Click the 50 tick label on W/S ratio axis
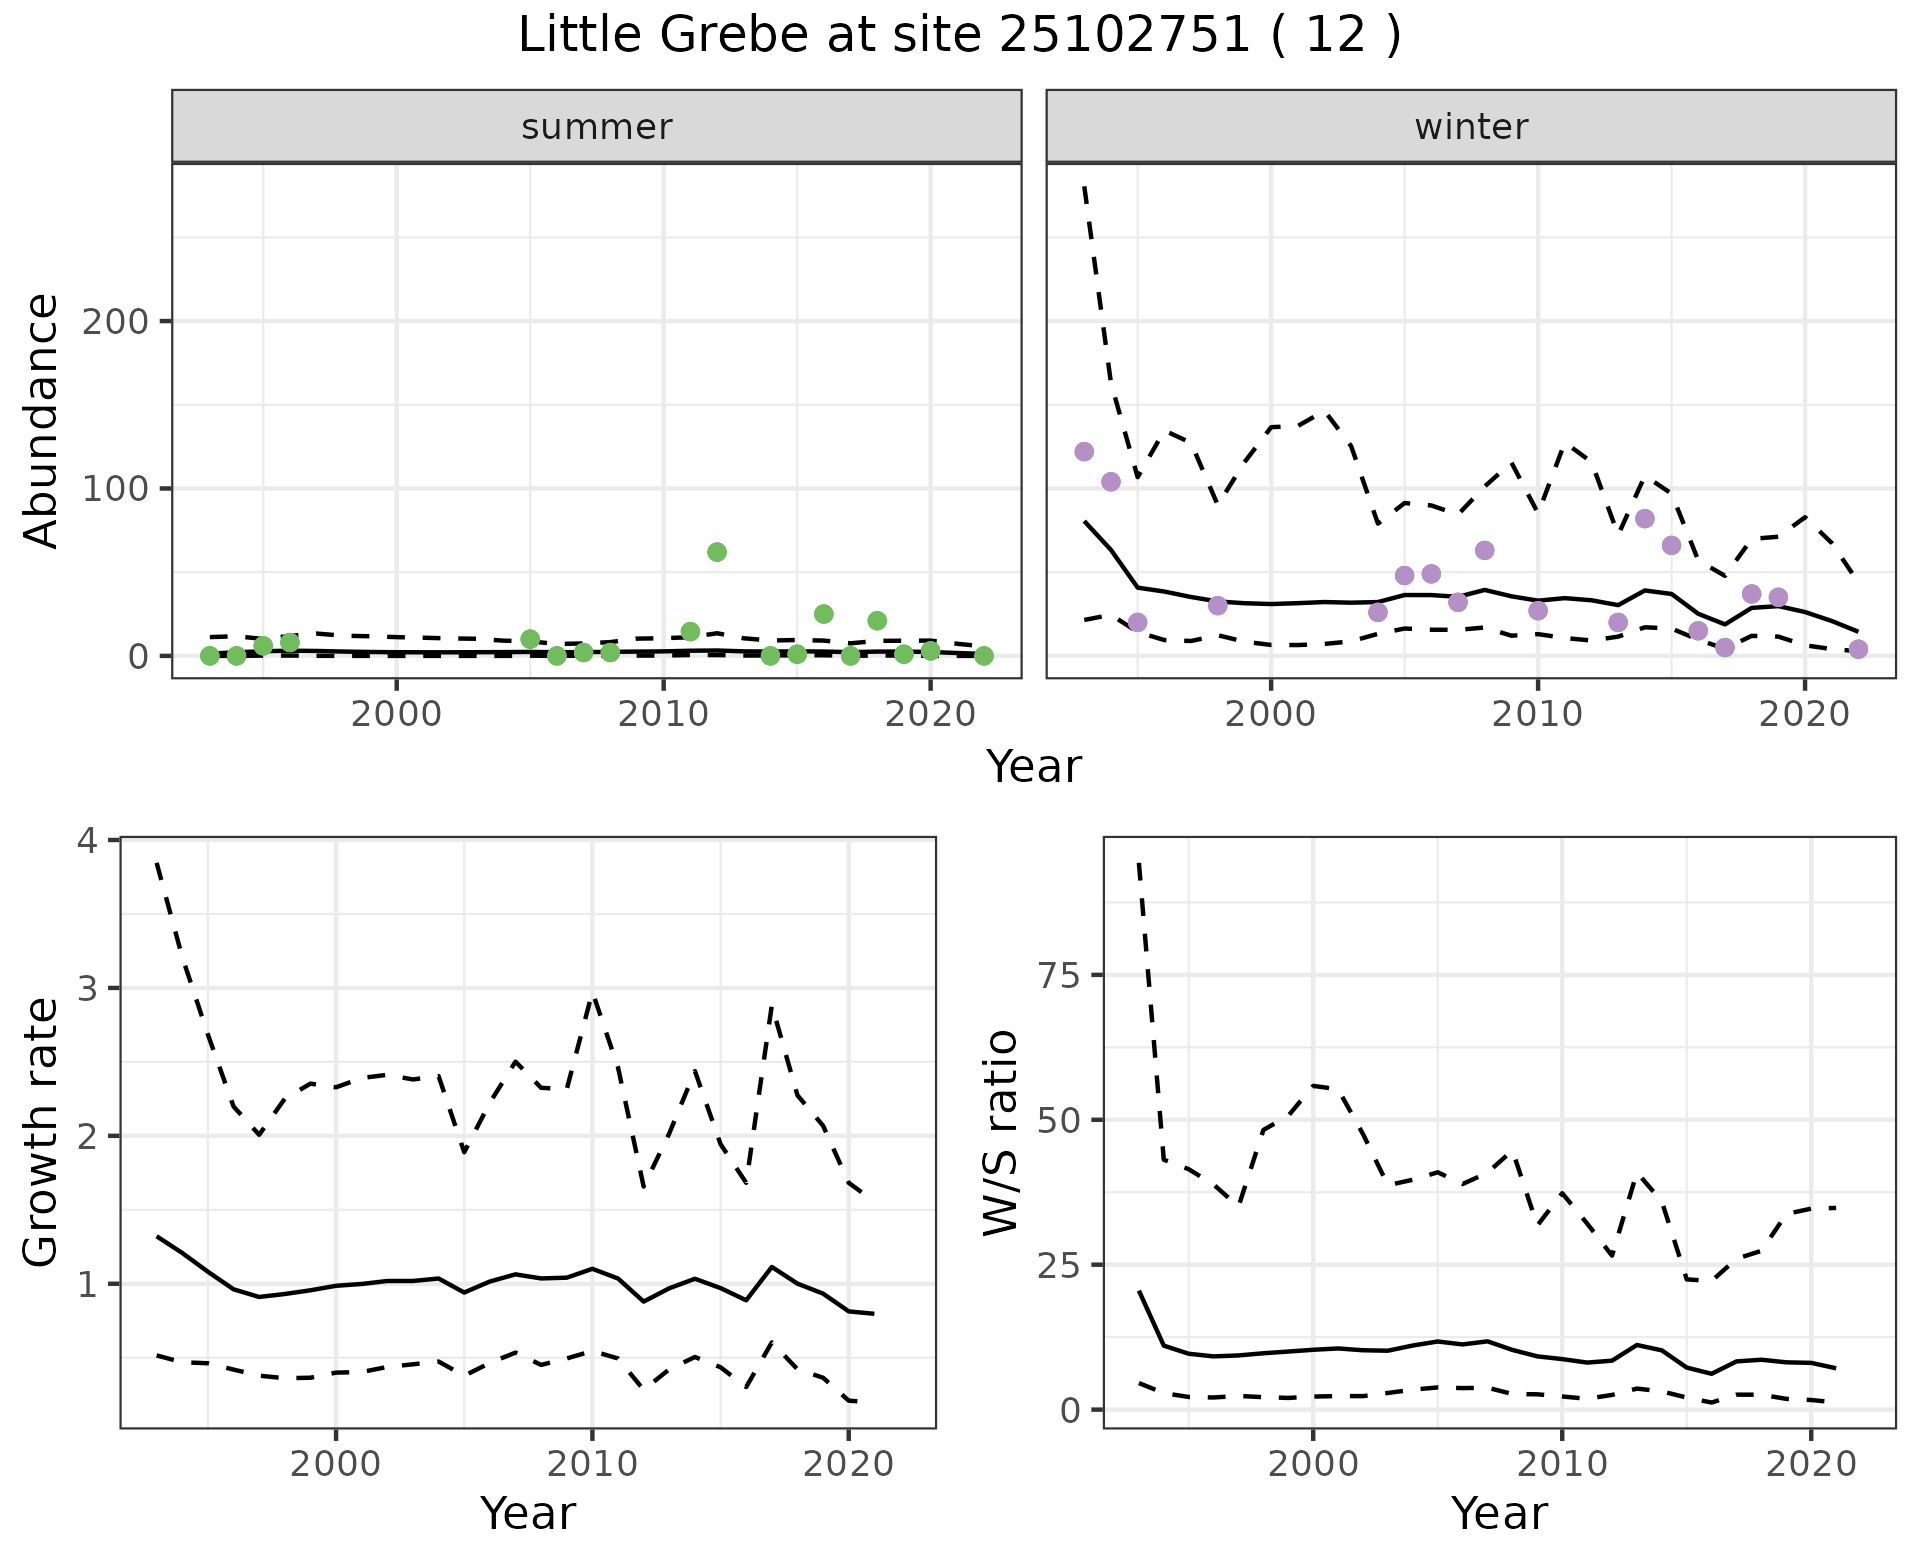This screenshot has height=1560, width=1920. [x=1060, y=1120]
